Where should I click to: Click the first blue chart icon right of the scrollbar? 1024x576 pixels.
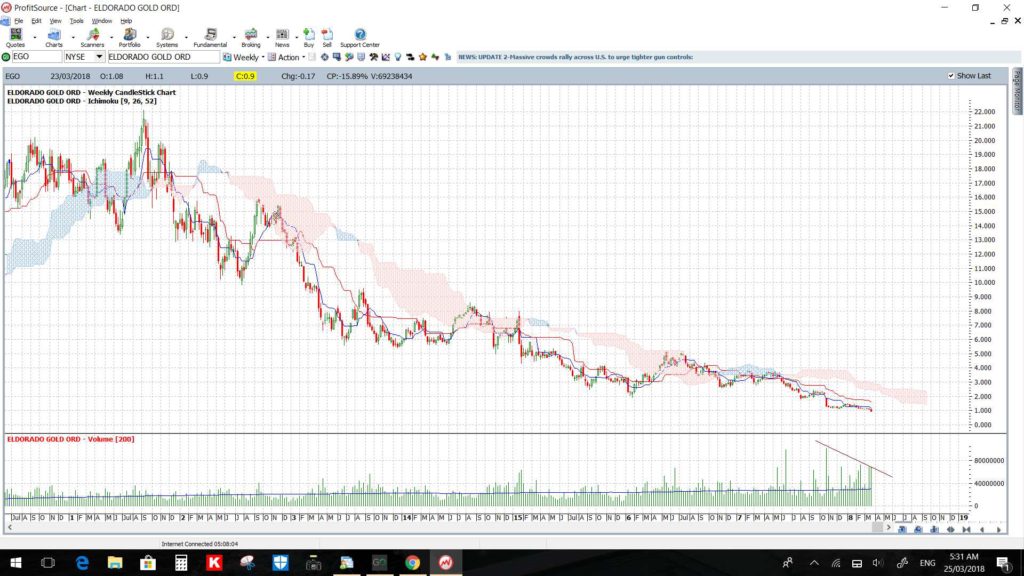[x=902, y=530]
